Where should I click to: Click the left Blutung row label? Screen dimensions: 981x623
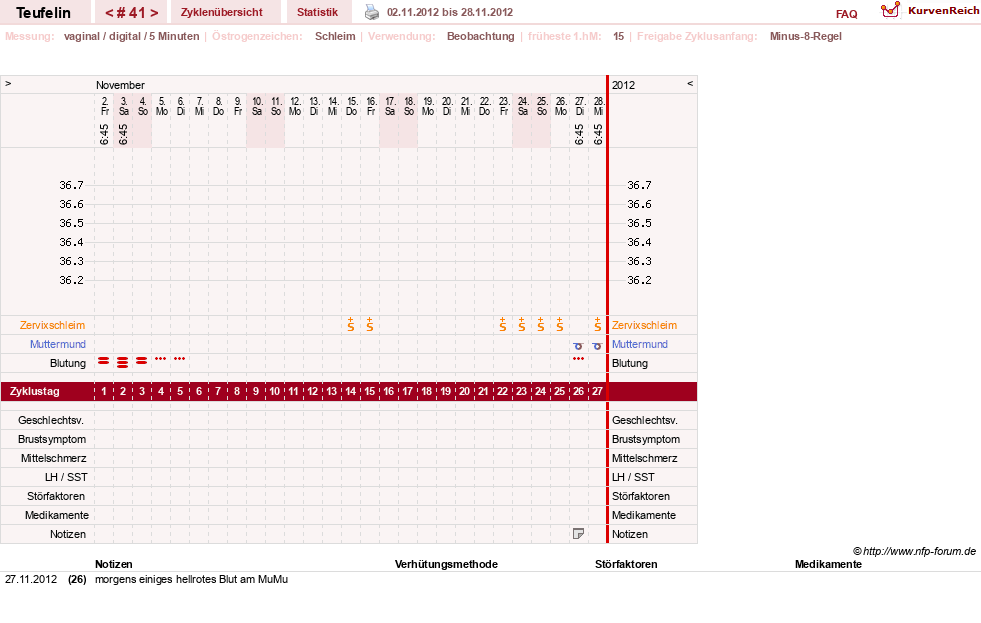coord(68,363)
